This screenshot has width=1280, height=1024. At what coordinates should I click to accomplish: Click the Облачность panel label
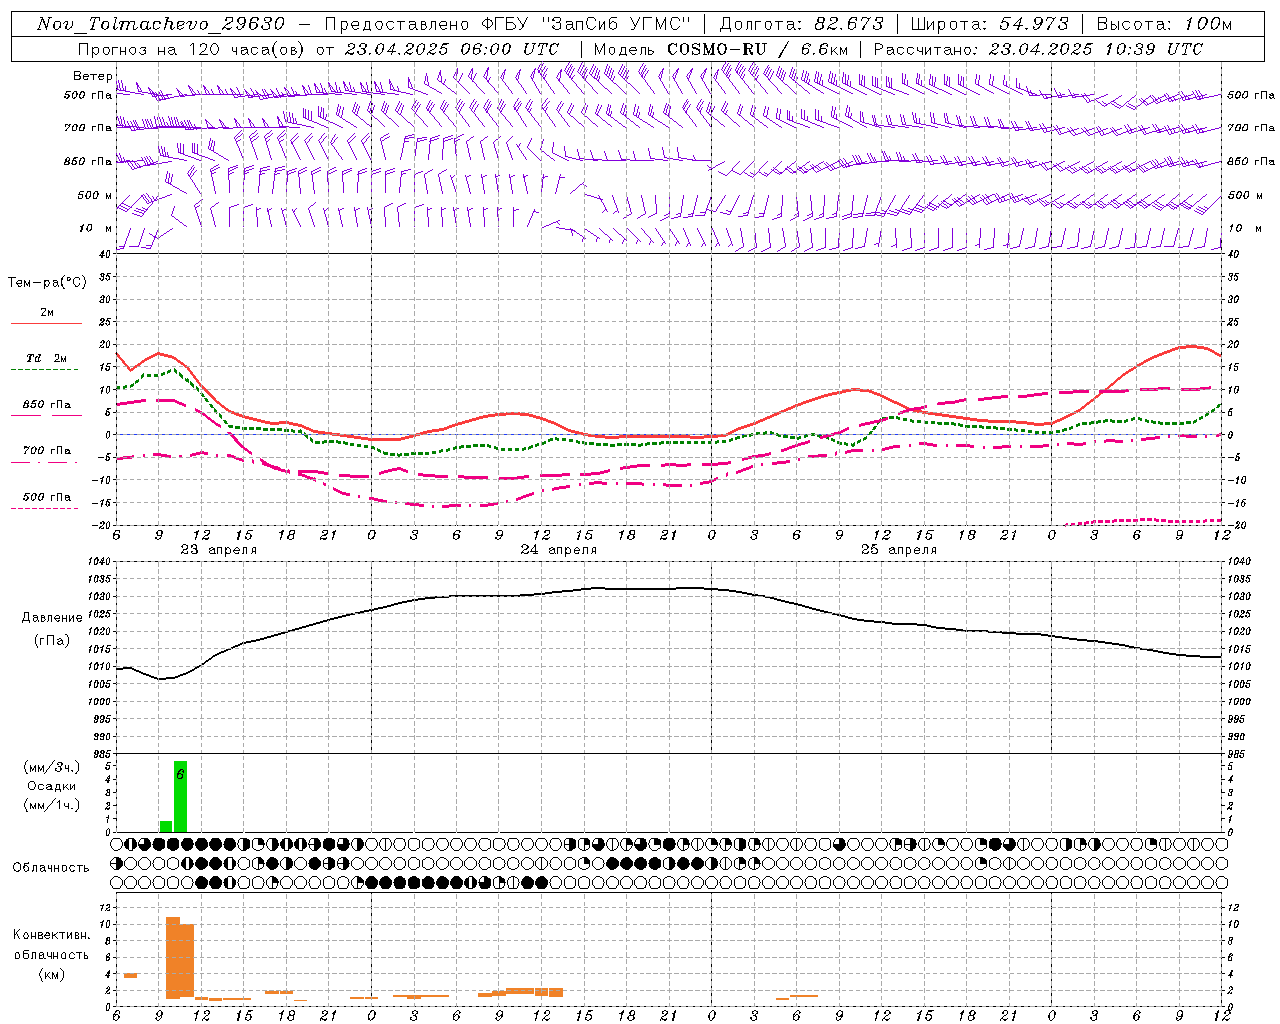(51, 867)
